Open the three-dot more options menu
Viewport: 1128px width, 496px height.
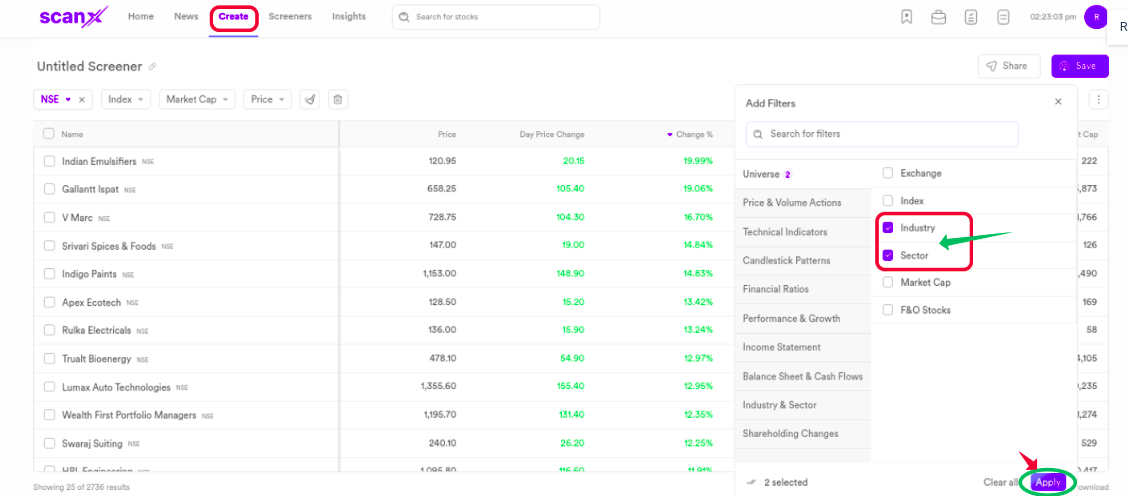tap(1099, 100)
